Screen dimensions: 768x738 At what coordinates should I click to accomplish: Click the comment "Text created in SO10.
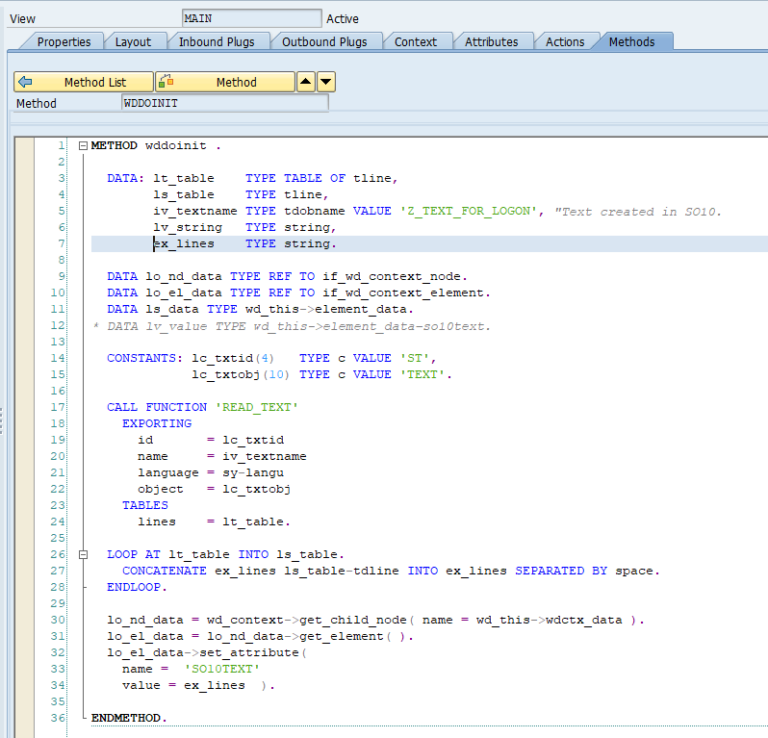638,212
